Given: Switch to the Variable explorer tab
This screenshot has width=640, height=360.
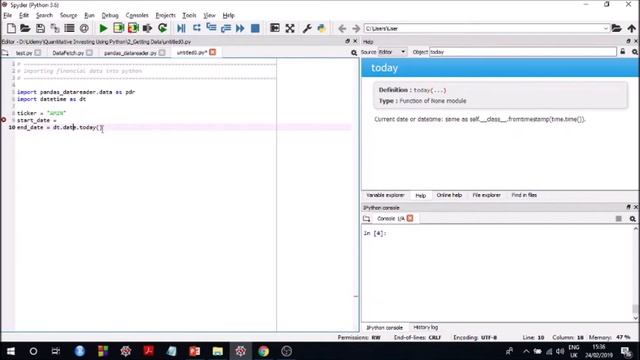Looking at the screenshot, I should (385, 195).
